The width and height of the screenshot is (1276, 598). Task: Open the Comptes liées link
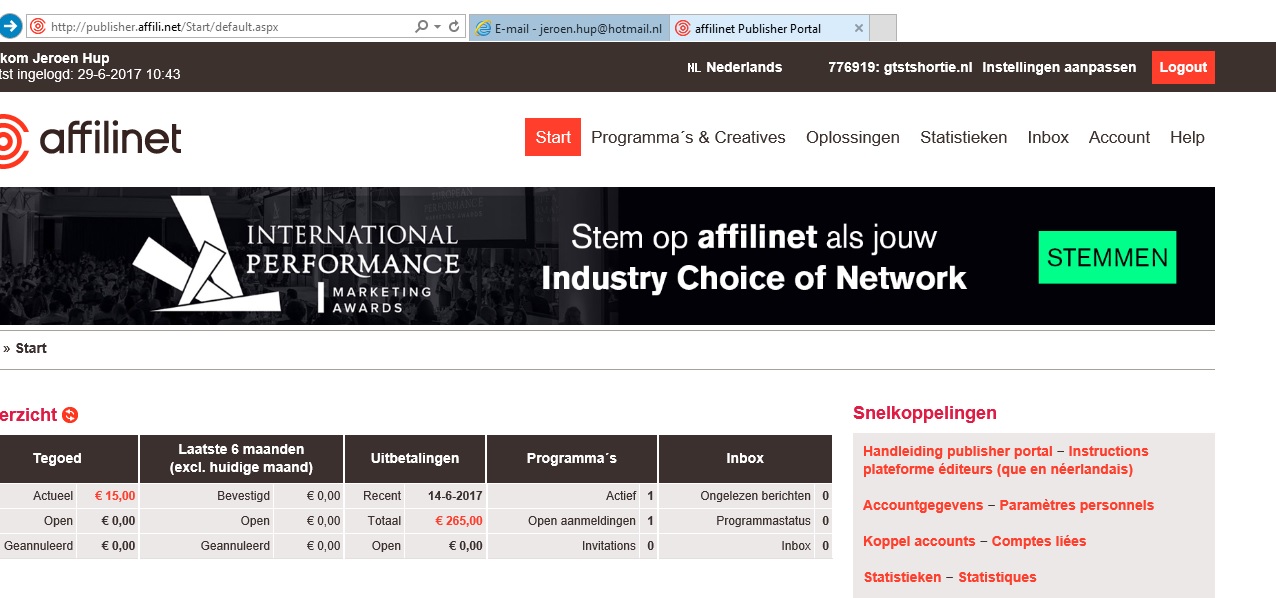[x=1039, y=541]
